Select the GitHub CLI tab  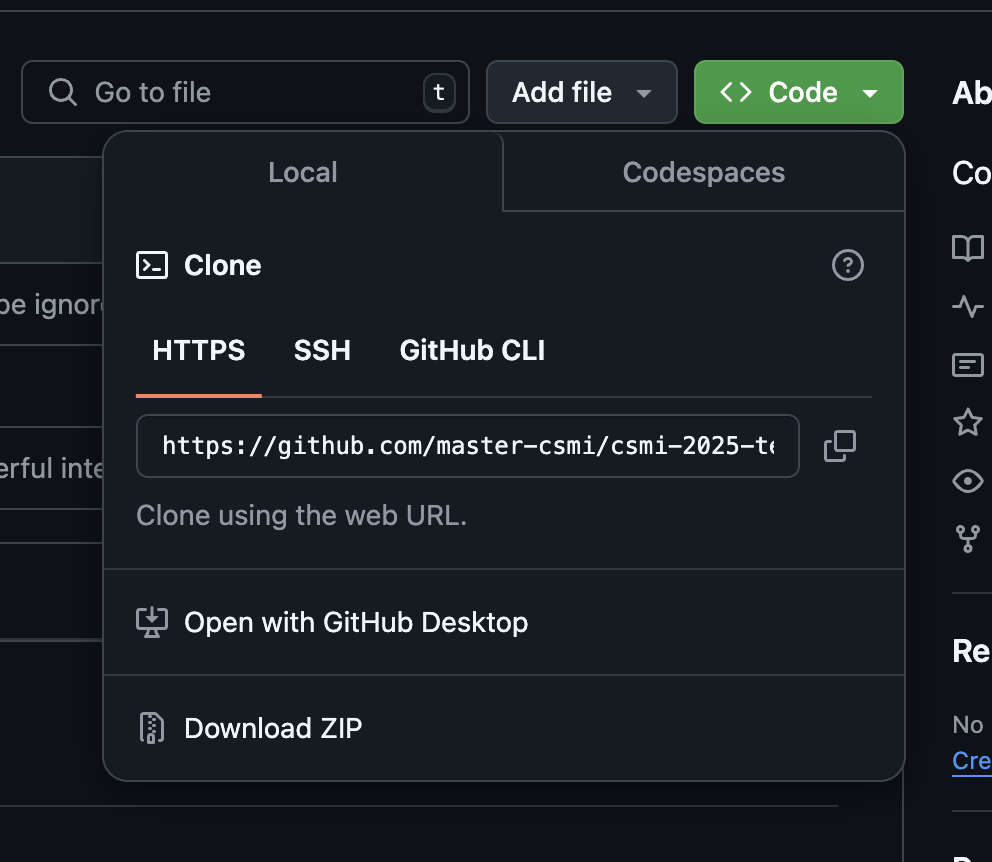(472, 350)
